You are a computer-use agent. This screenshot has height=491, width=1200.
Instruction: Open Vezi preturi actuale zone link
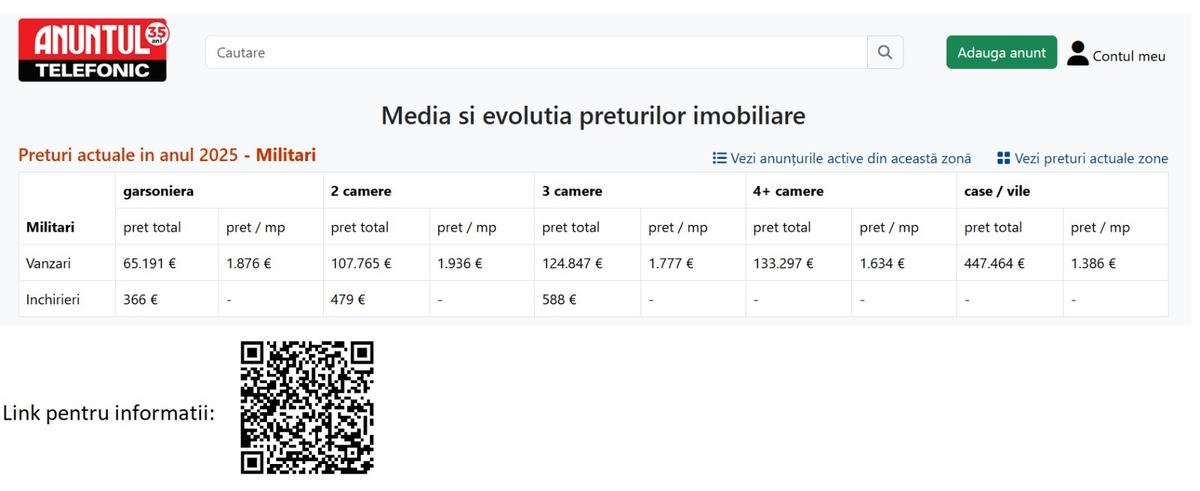coord(1091,158)
